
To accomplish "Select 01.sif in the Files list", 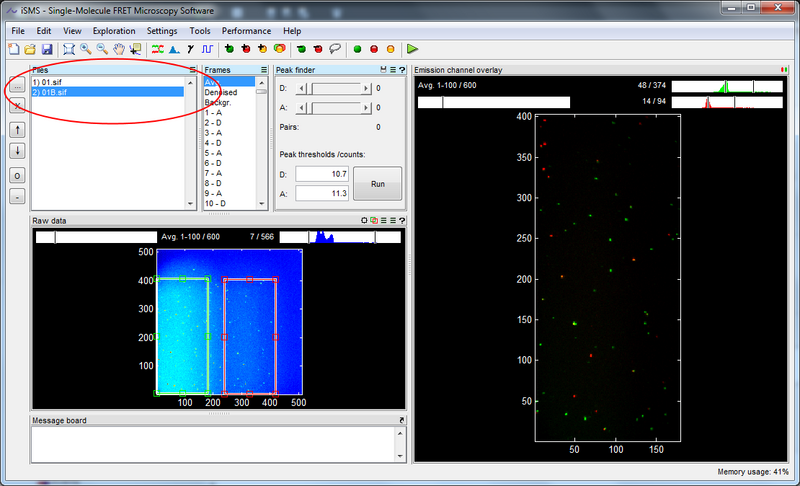I will pyautogui.click(x=48, y=81).
